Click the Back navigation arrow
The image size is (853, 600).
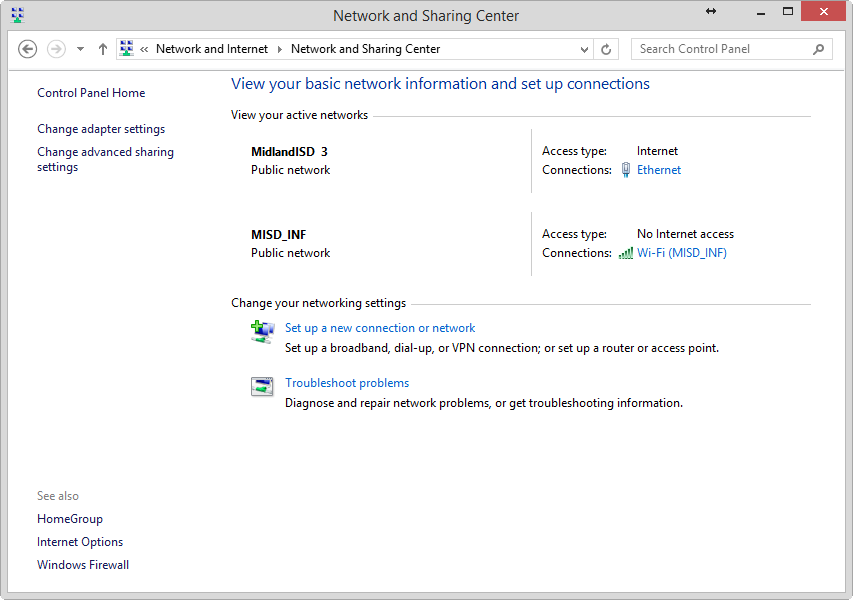(x=28, y=49)
